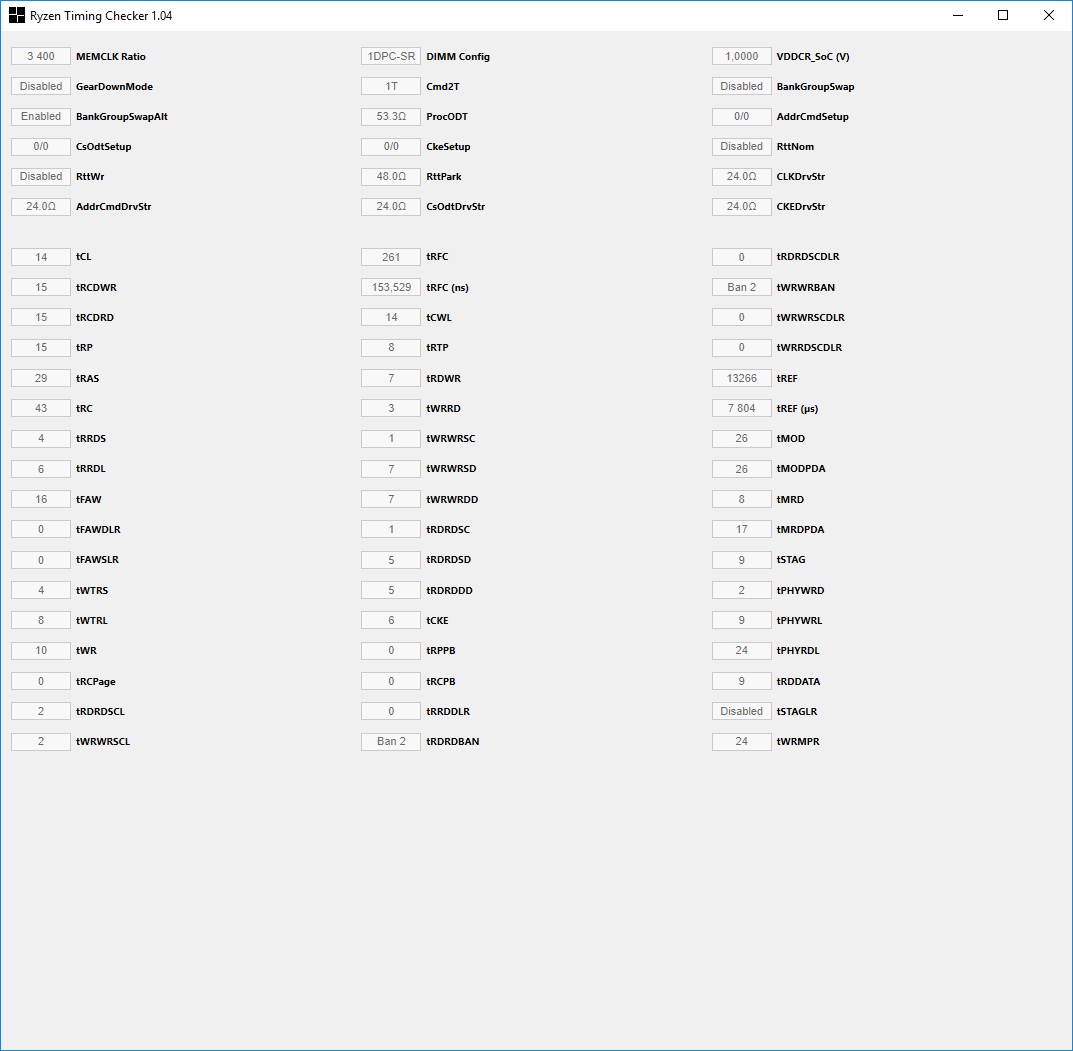Click the tFAWDLR label text
This screenshot has height=1051, width=1073.
(98, 530)
